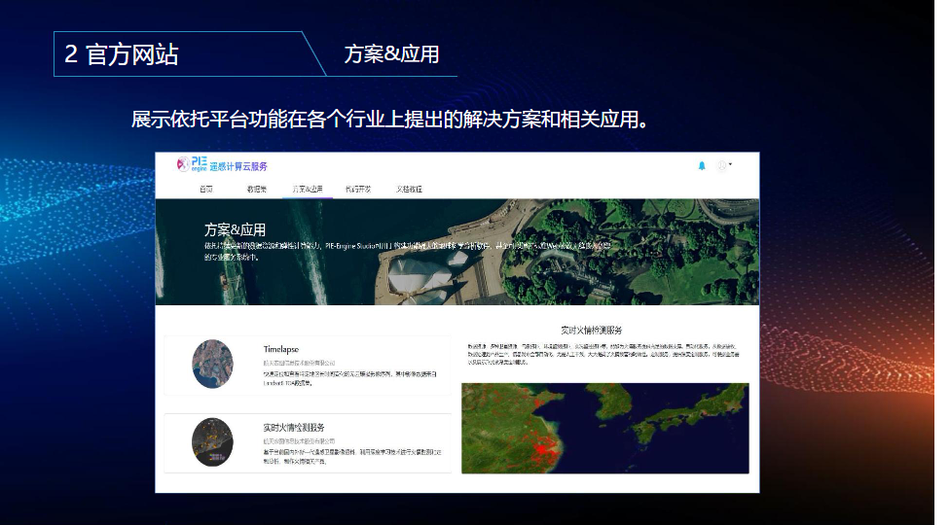Click the slide heading 2 官方网站
950x525 pixels.
pyautogui.click(x=122, y=54)
